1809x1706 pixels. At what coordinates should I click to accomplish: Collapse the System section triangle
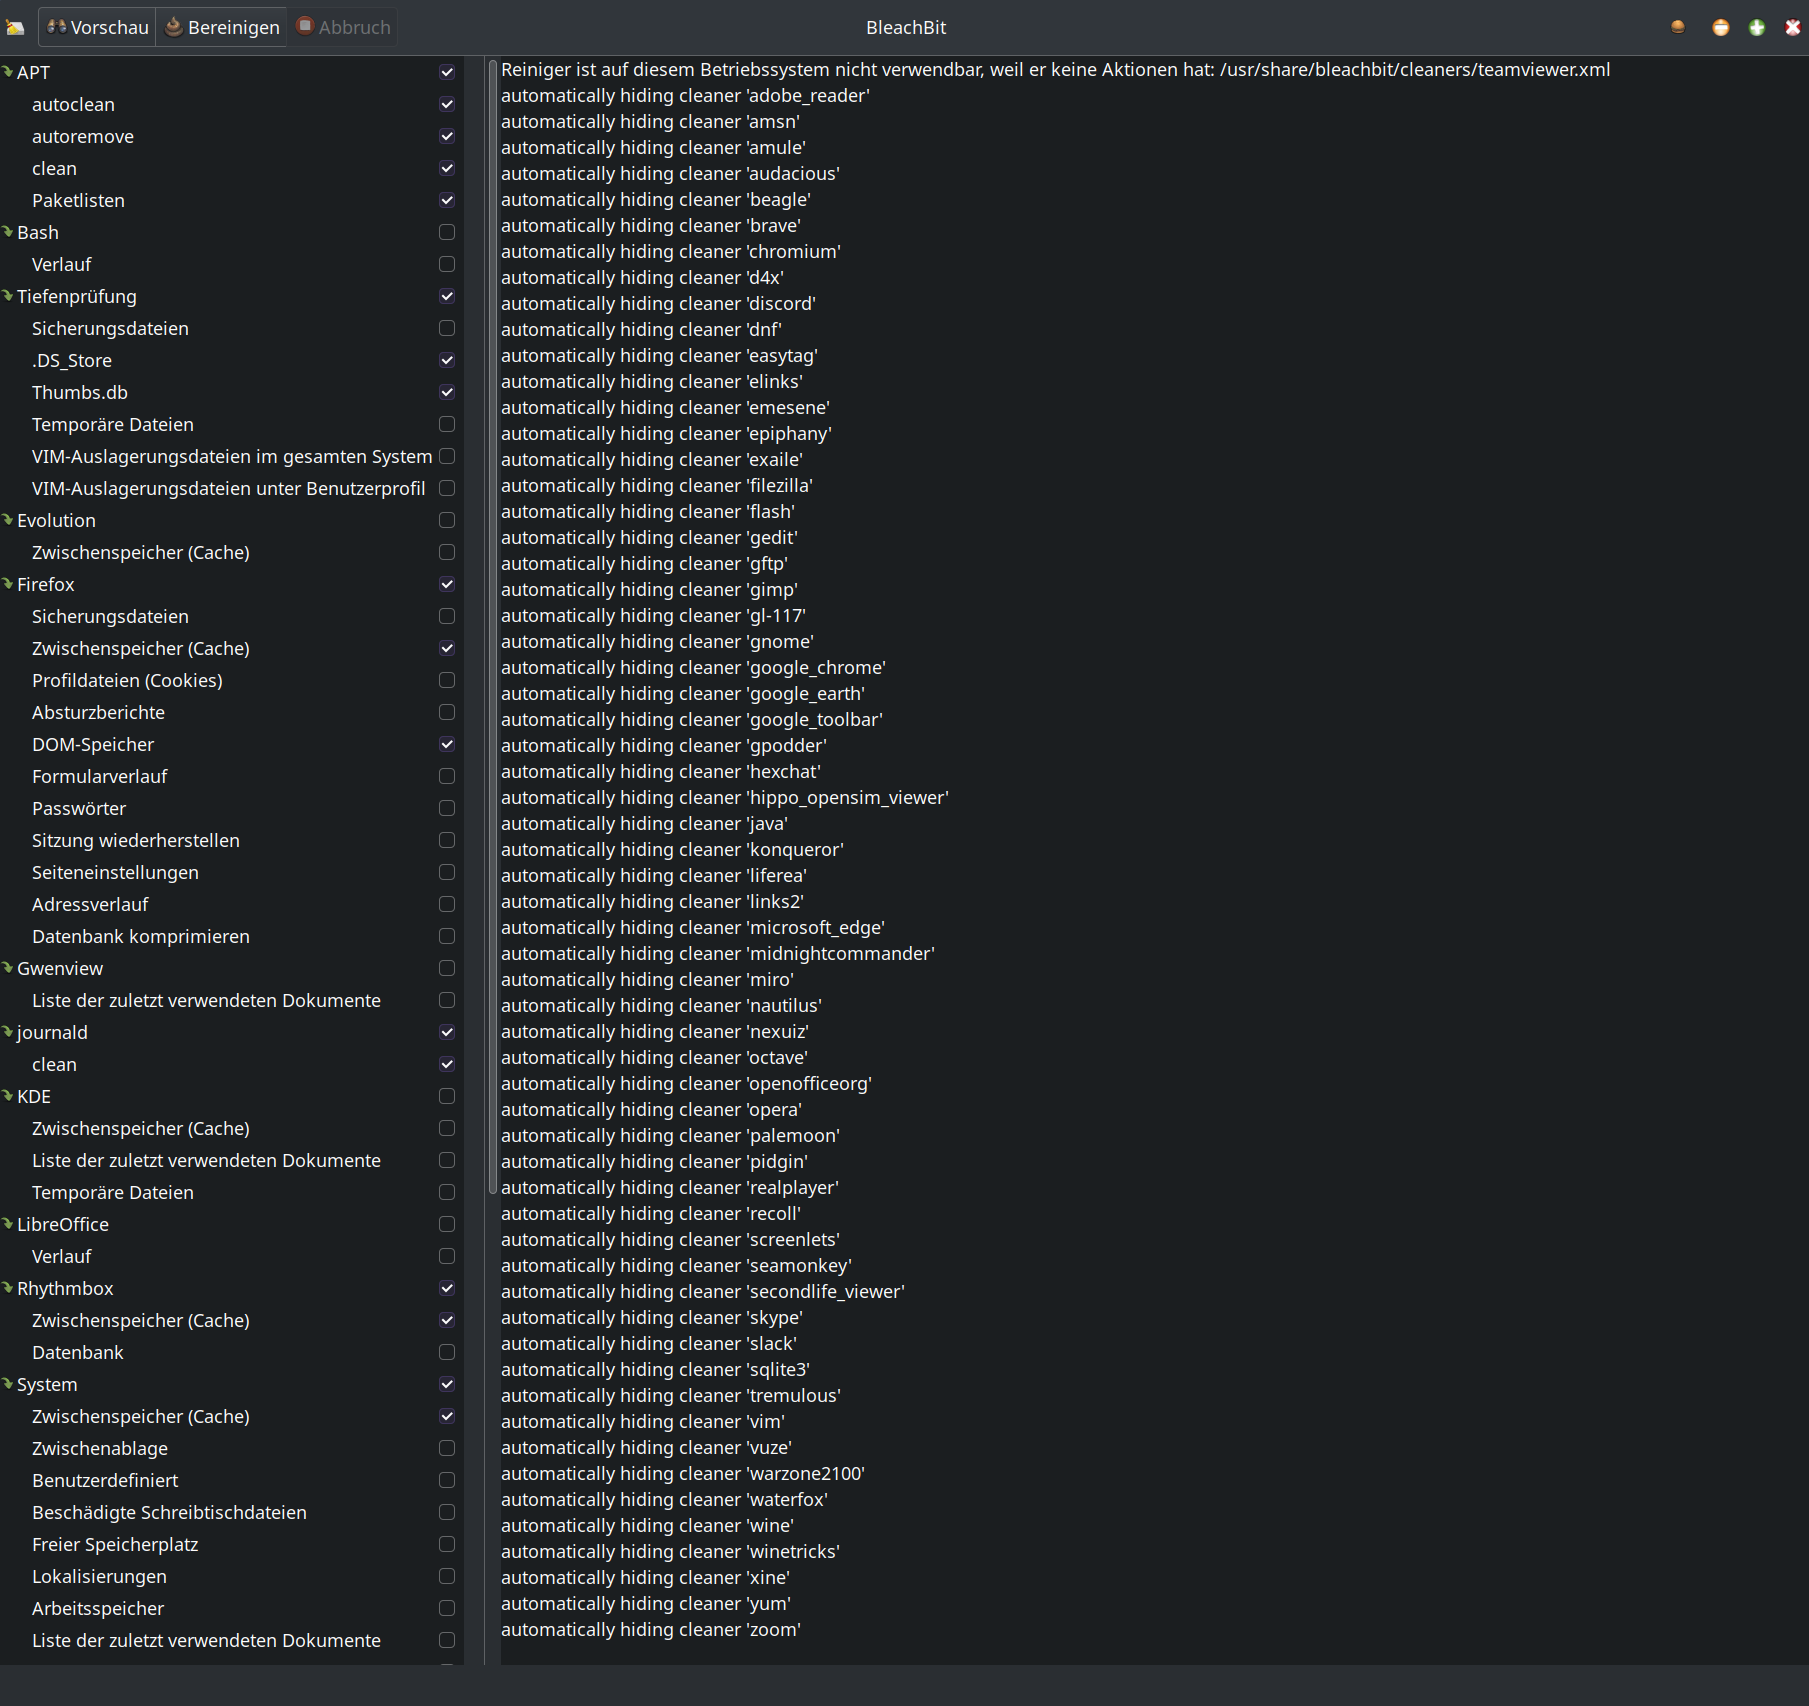click(8, 1384)
